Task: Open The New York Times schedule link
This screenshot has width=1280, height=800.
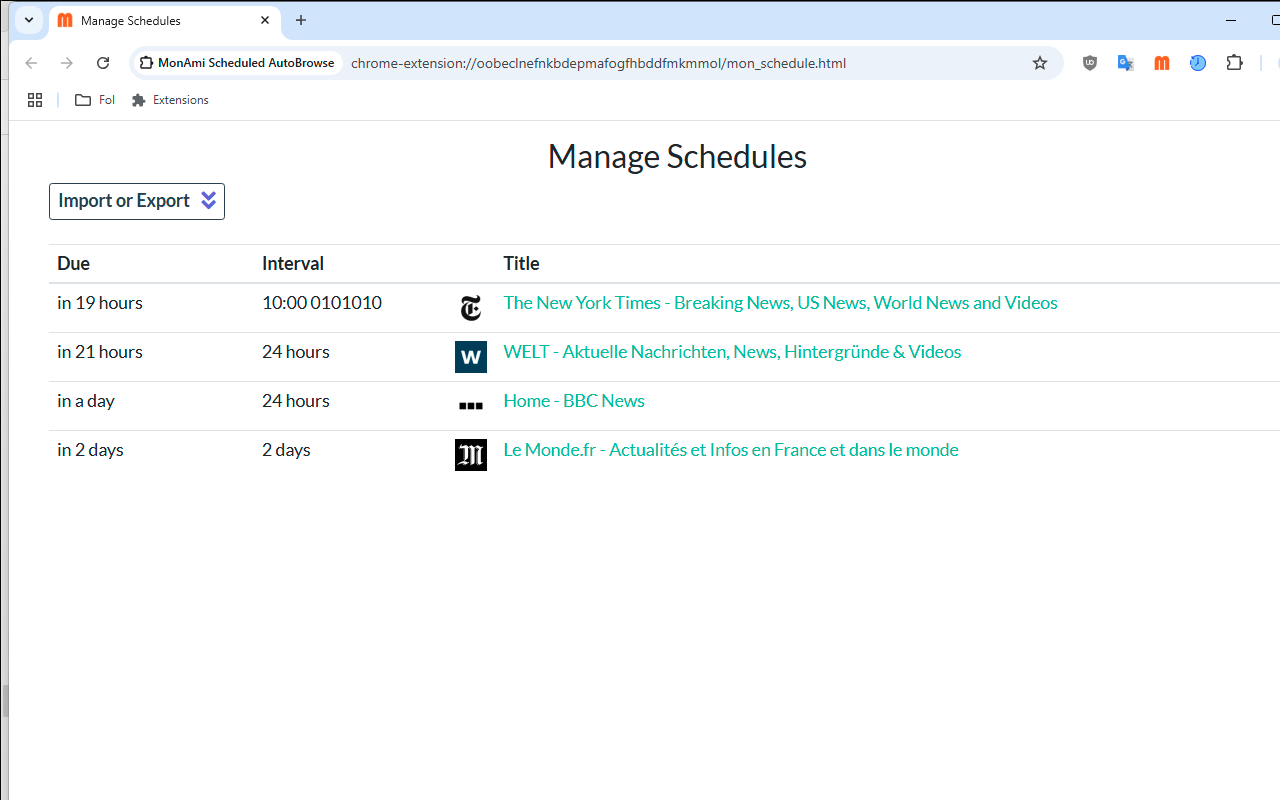Action: pos(780,303)
